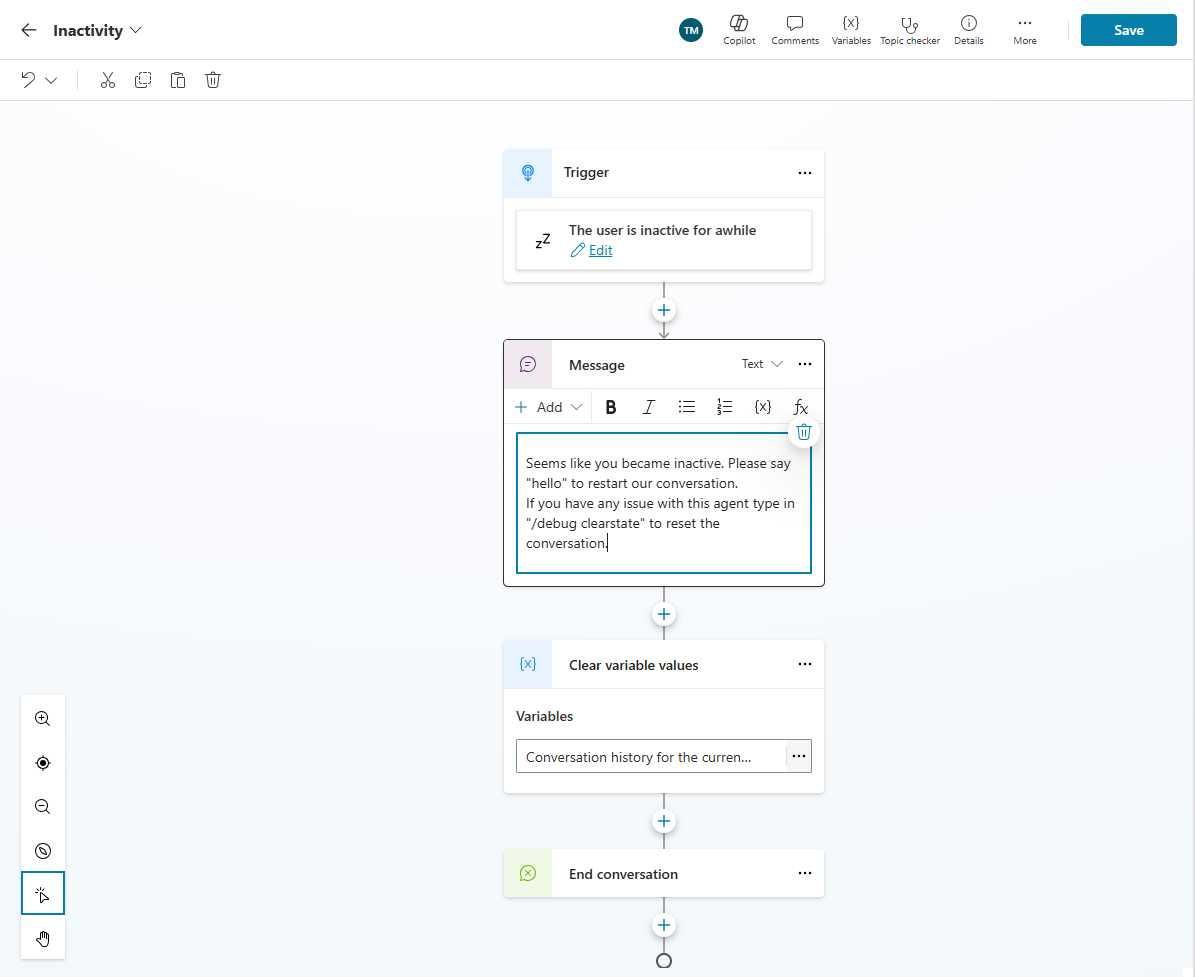The width and height of the screenshot is (1195, 977).
Task: Open Copilot assistance panel
Action: pos(739,29)
